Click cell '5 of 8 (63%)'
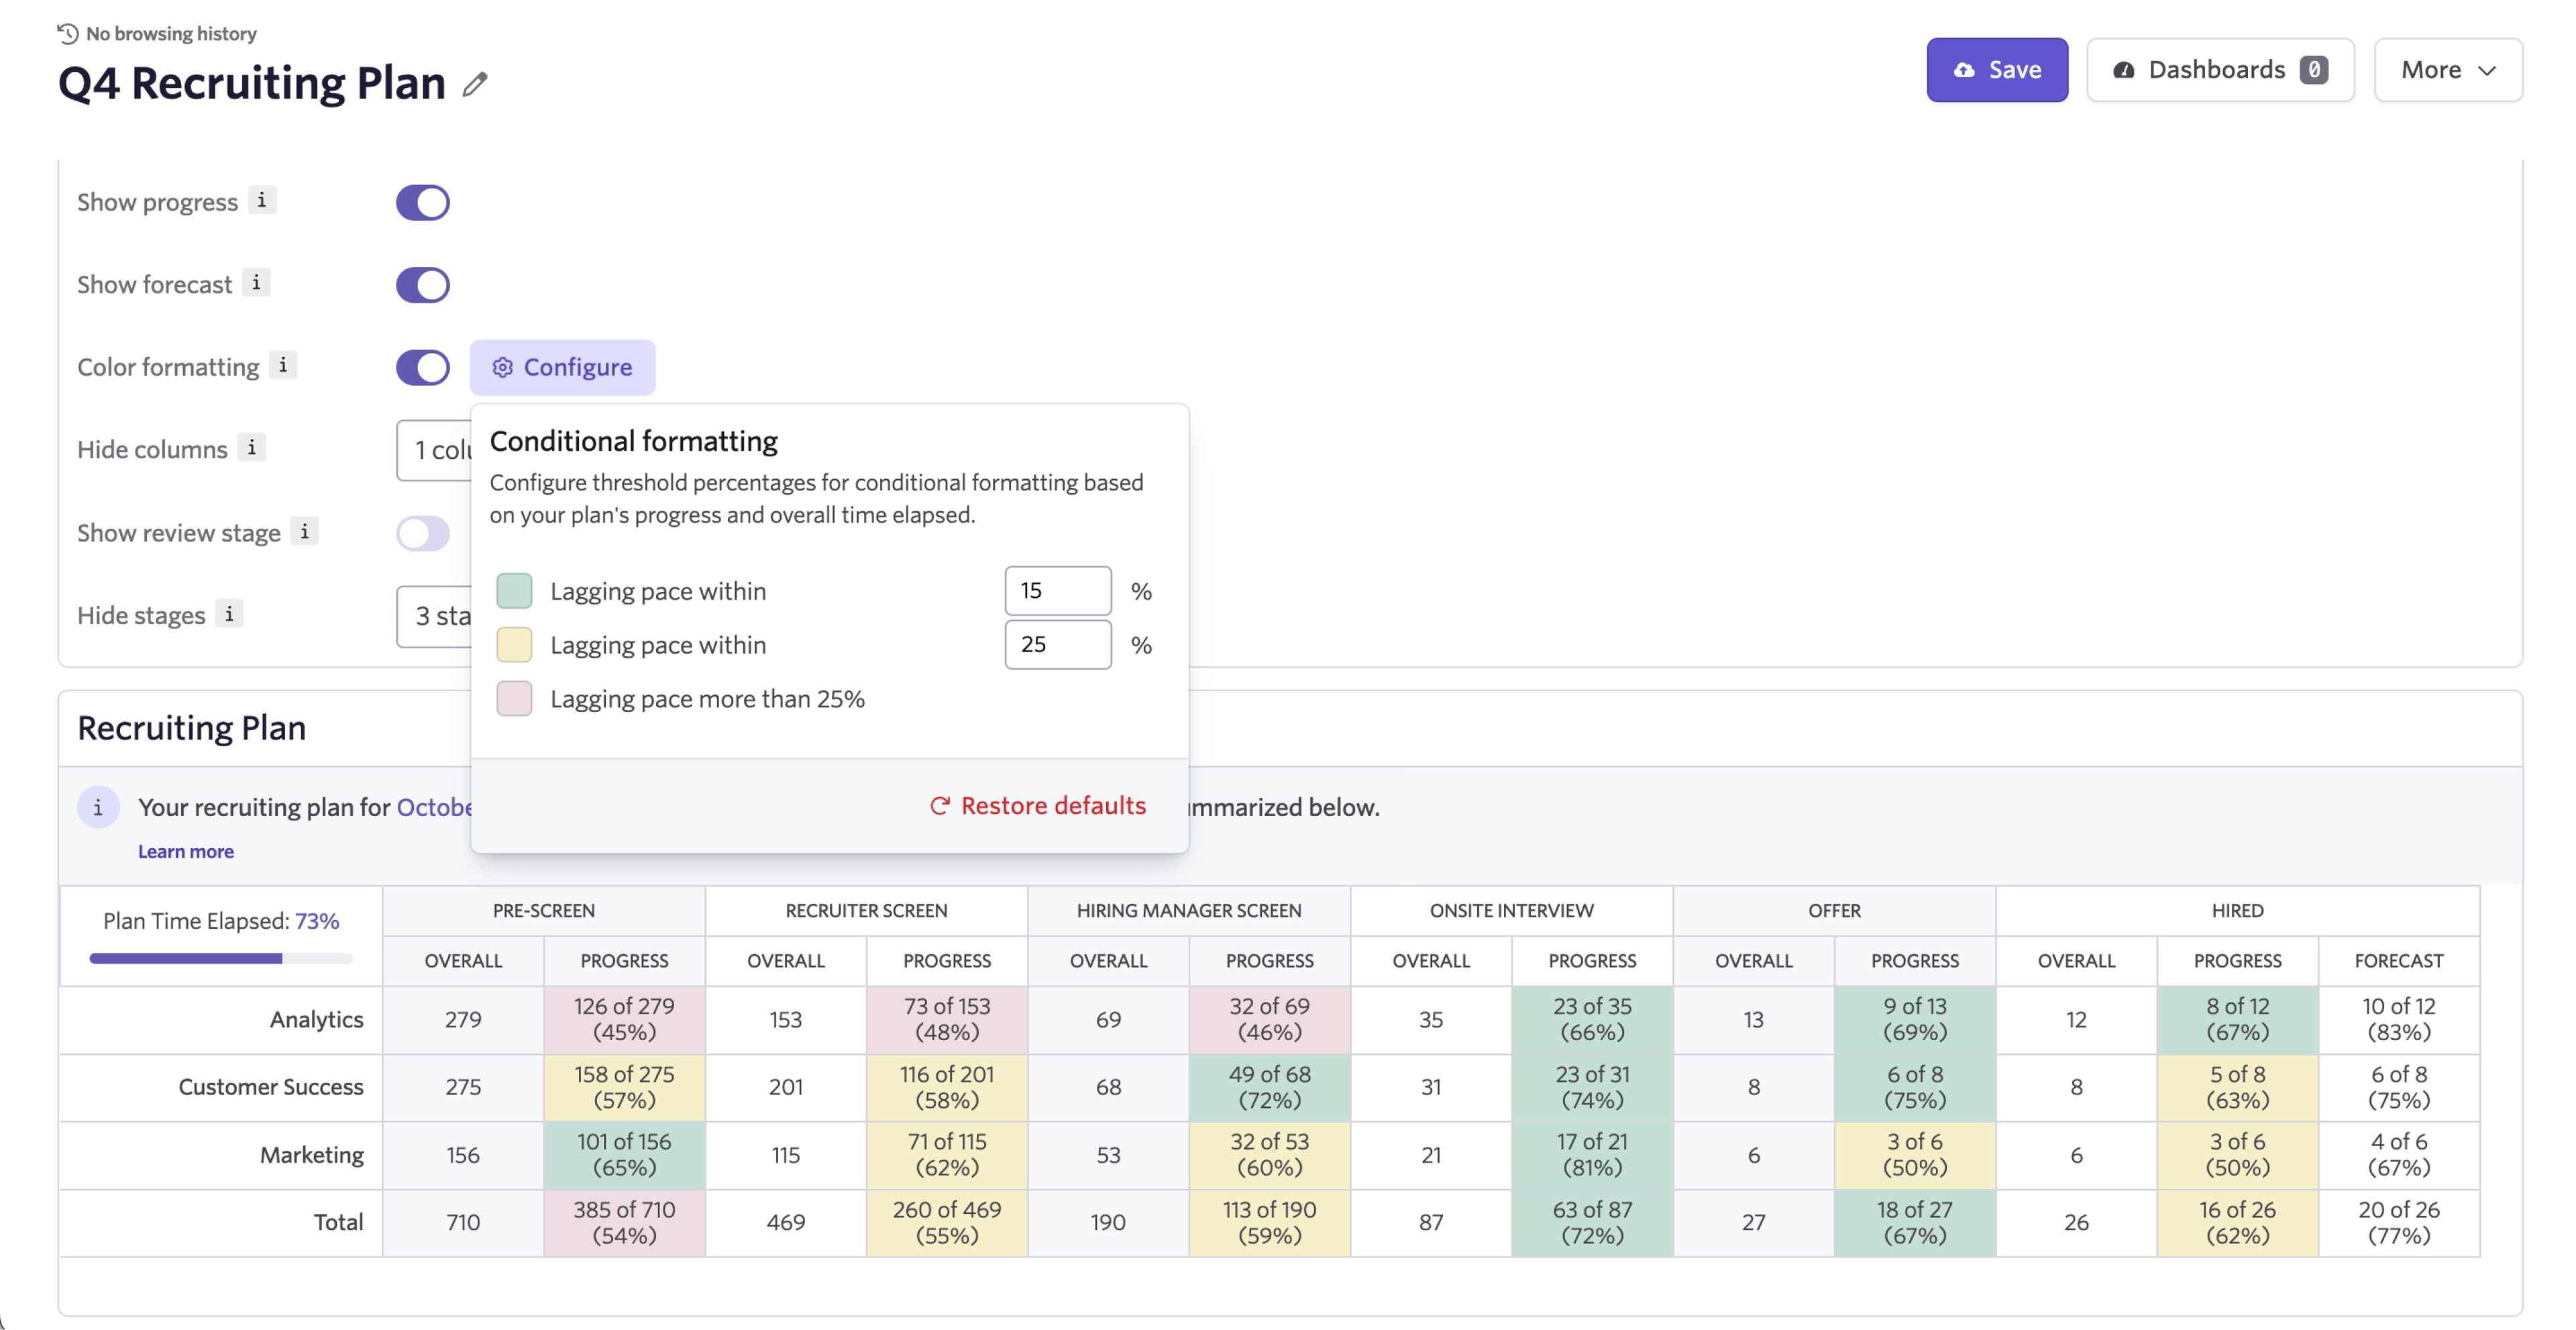 tap(2237, 1088)
